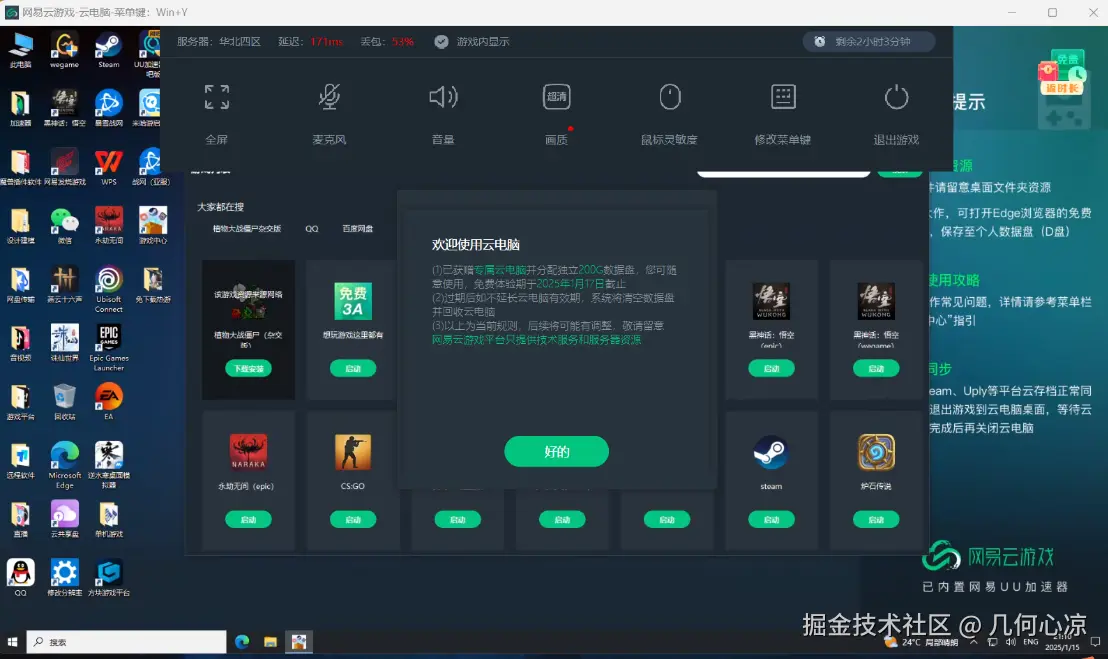Click the 退出游戏 power icon
The width and height of the screenshot is (1108, 659).
coord(896,97)
